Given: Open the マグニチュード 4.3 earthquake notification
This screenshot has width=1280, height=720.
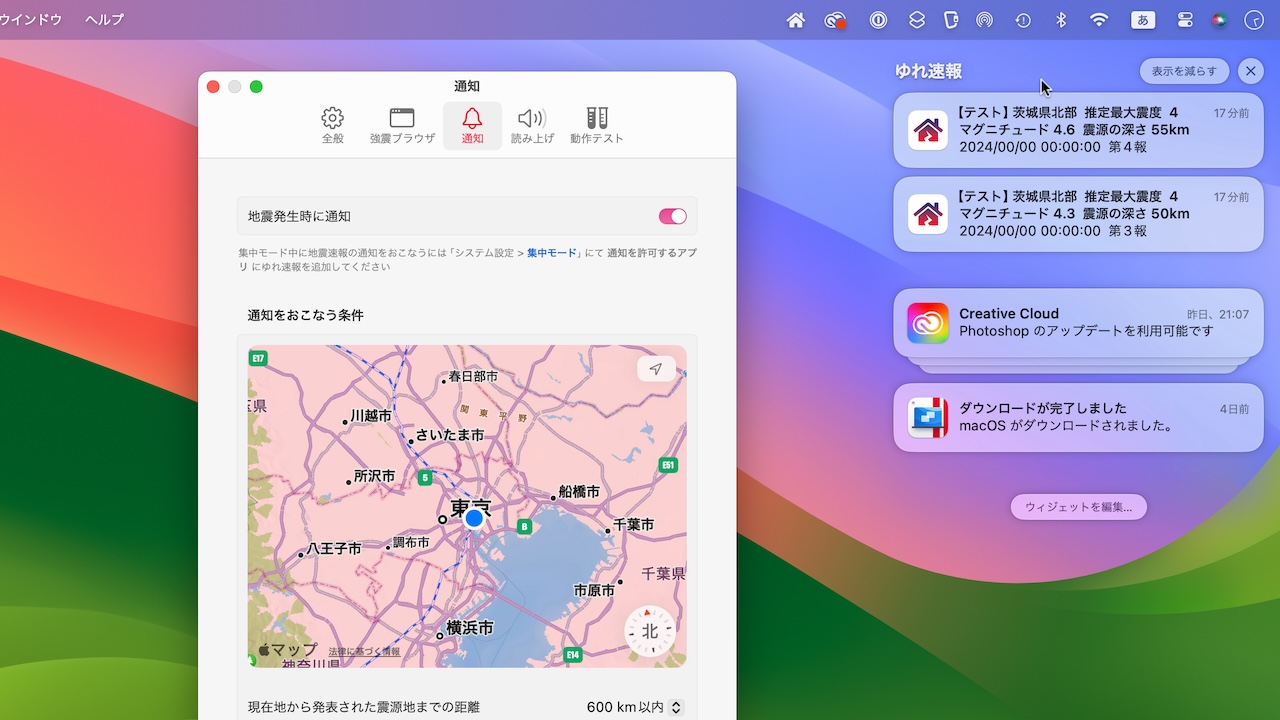Looking at the screenshot, I should pyautogui.click(x=1078, y=214).
